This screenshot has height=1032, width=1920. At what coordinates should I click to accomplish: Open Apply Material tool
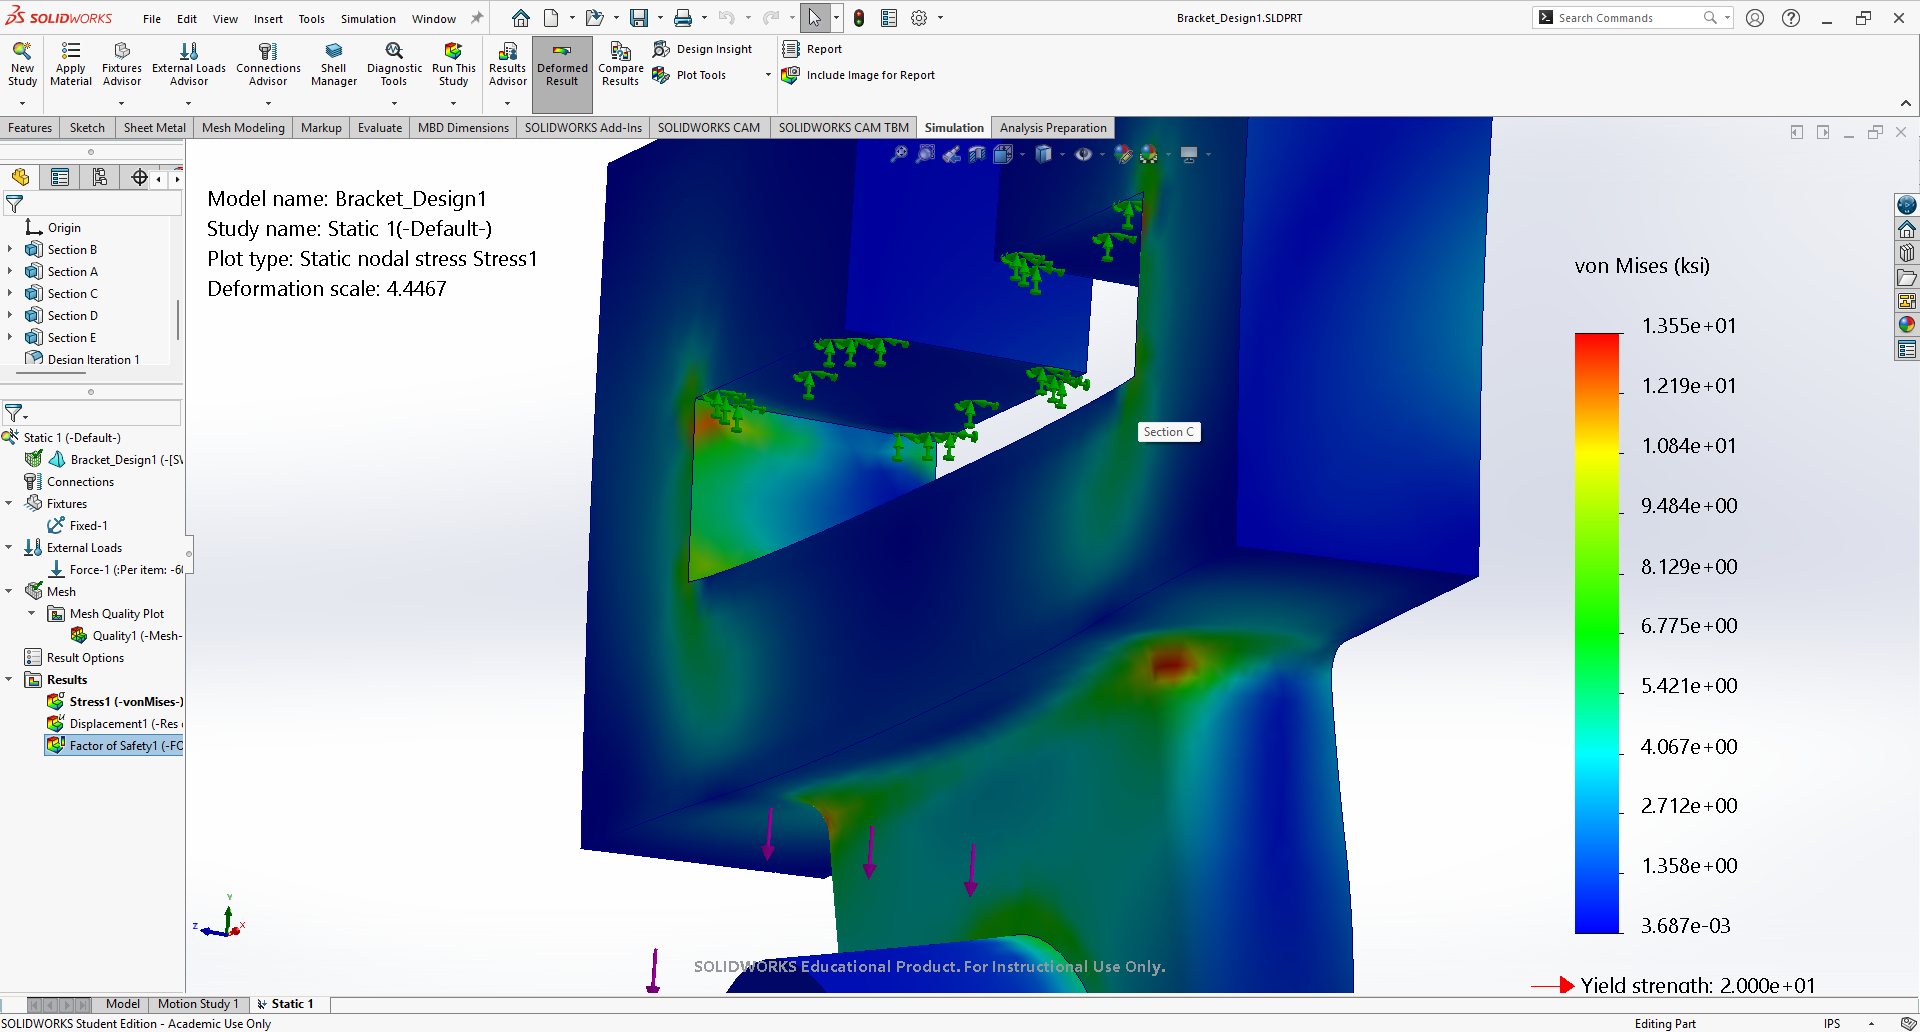pyautogui.click(x=71, y=65)
